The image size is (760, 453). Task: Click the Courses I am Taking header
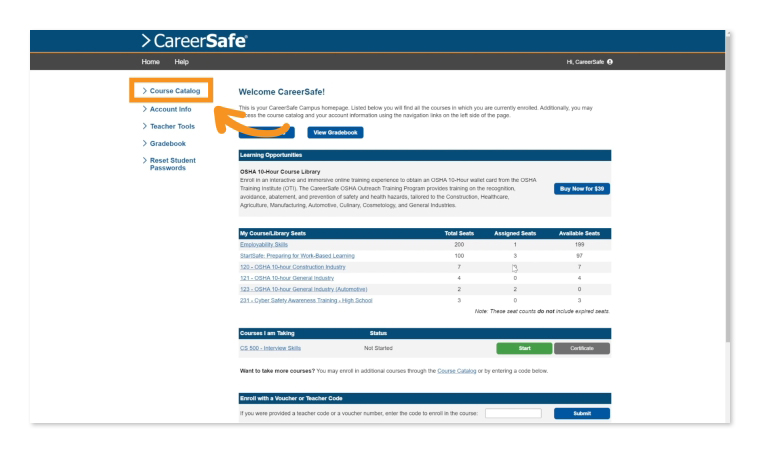[x=267, y=333]
